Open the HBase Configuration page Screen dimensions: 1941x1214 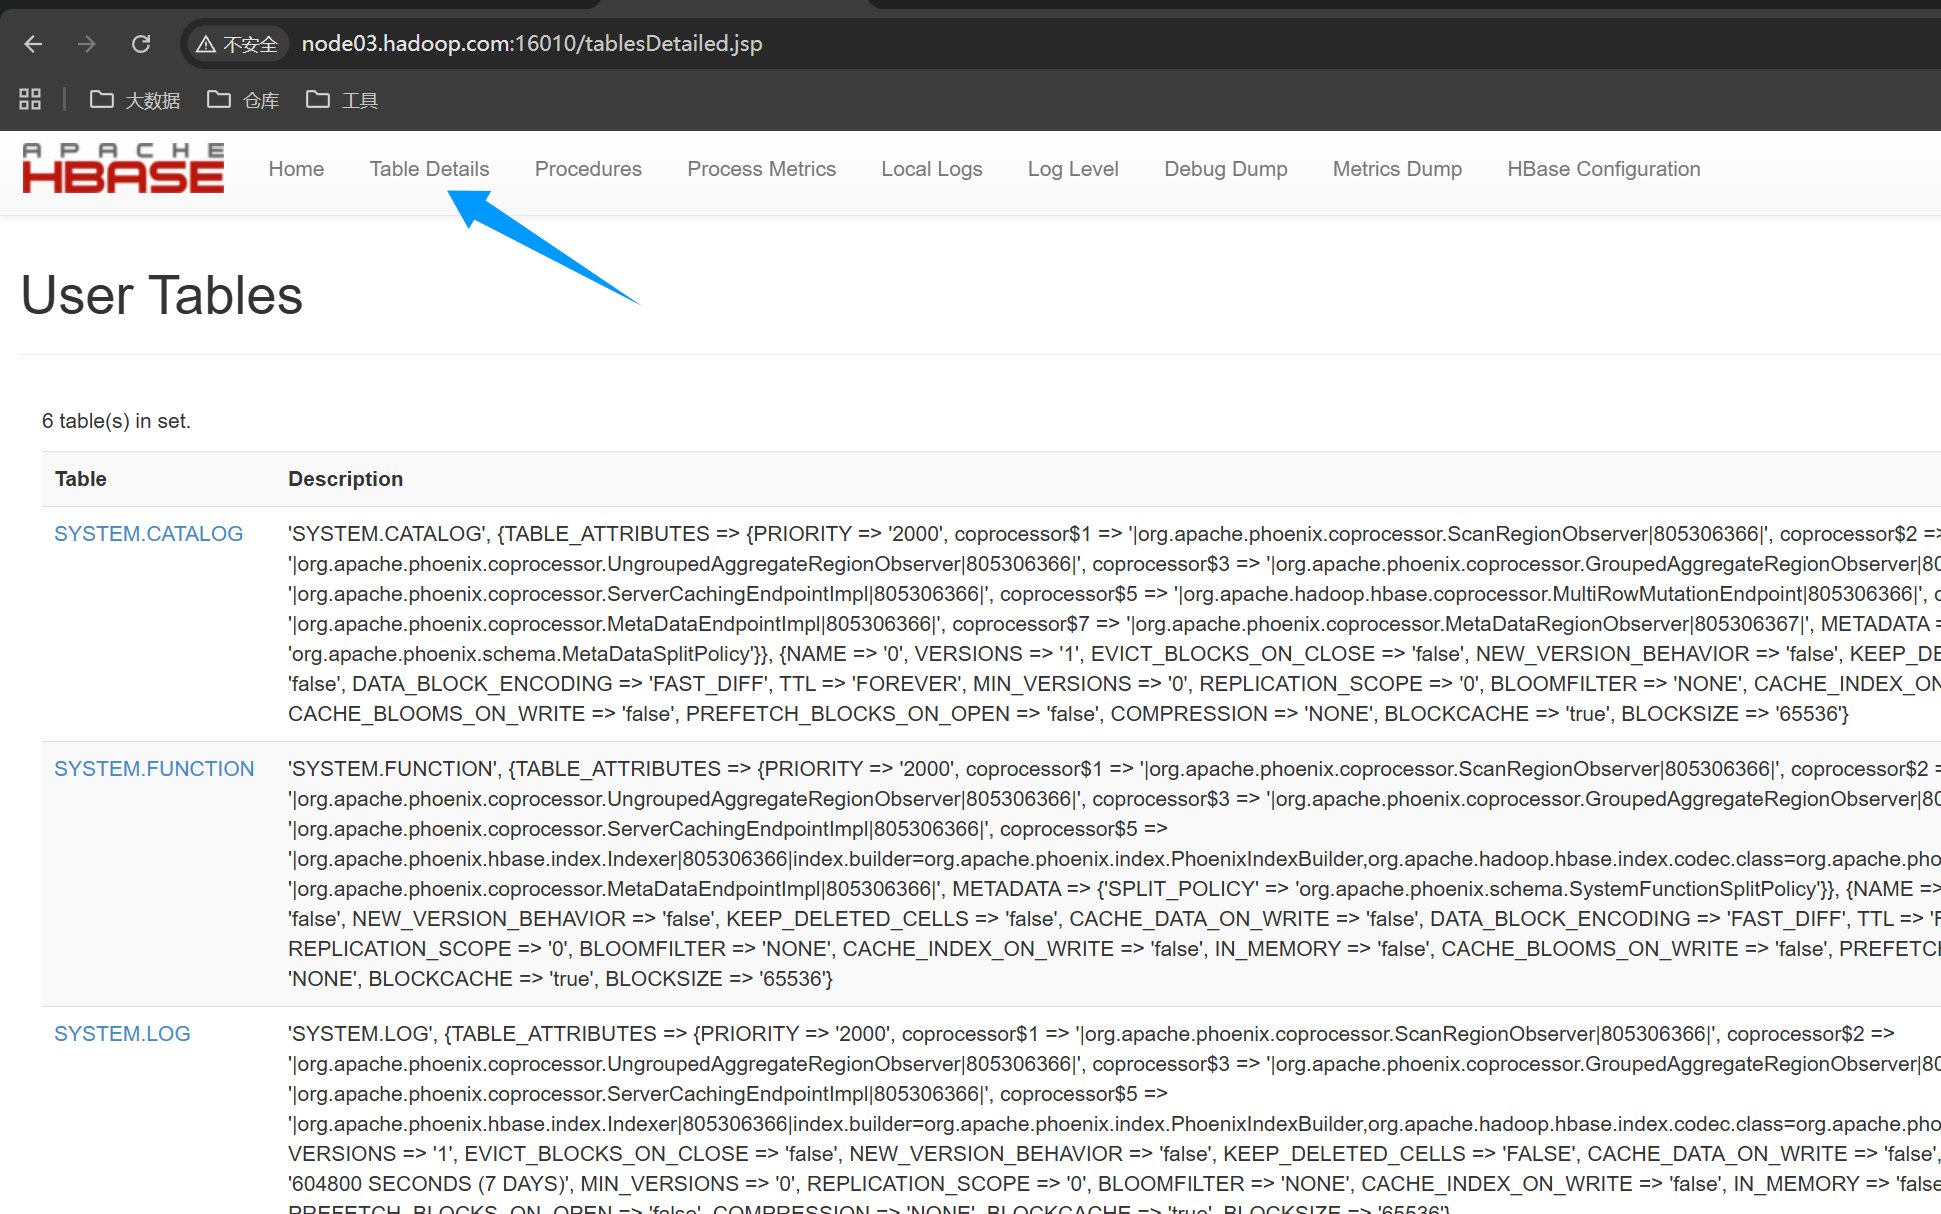coord(1603,169)
